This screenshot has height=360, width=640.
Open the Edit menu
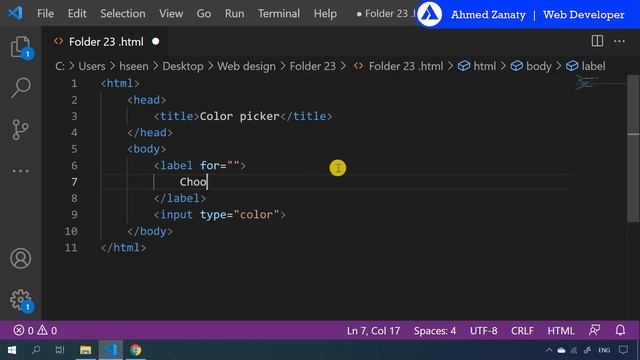[x=77, y=13]
